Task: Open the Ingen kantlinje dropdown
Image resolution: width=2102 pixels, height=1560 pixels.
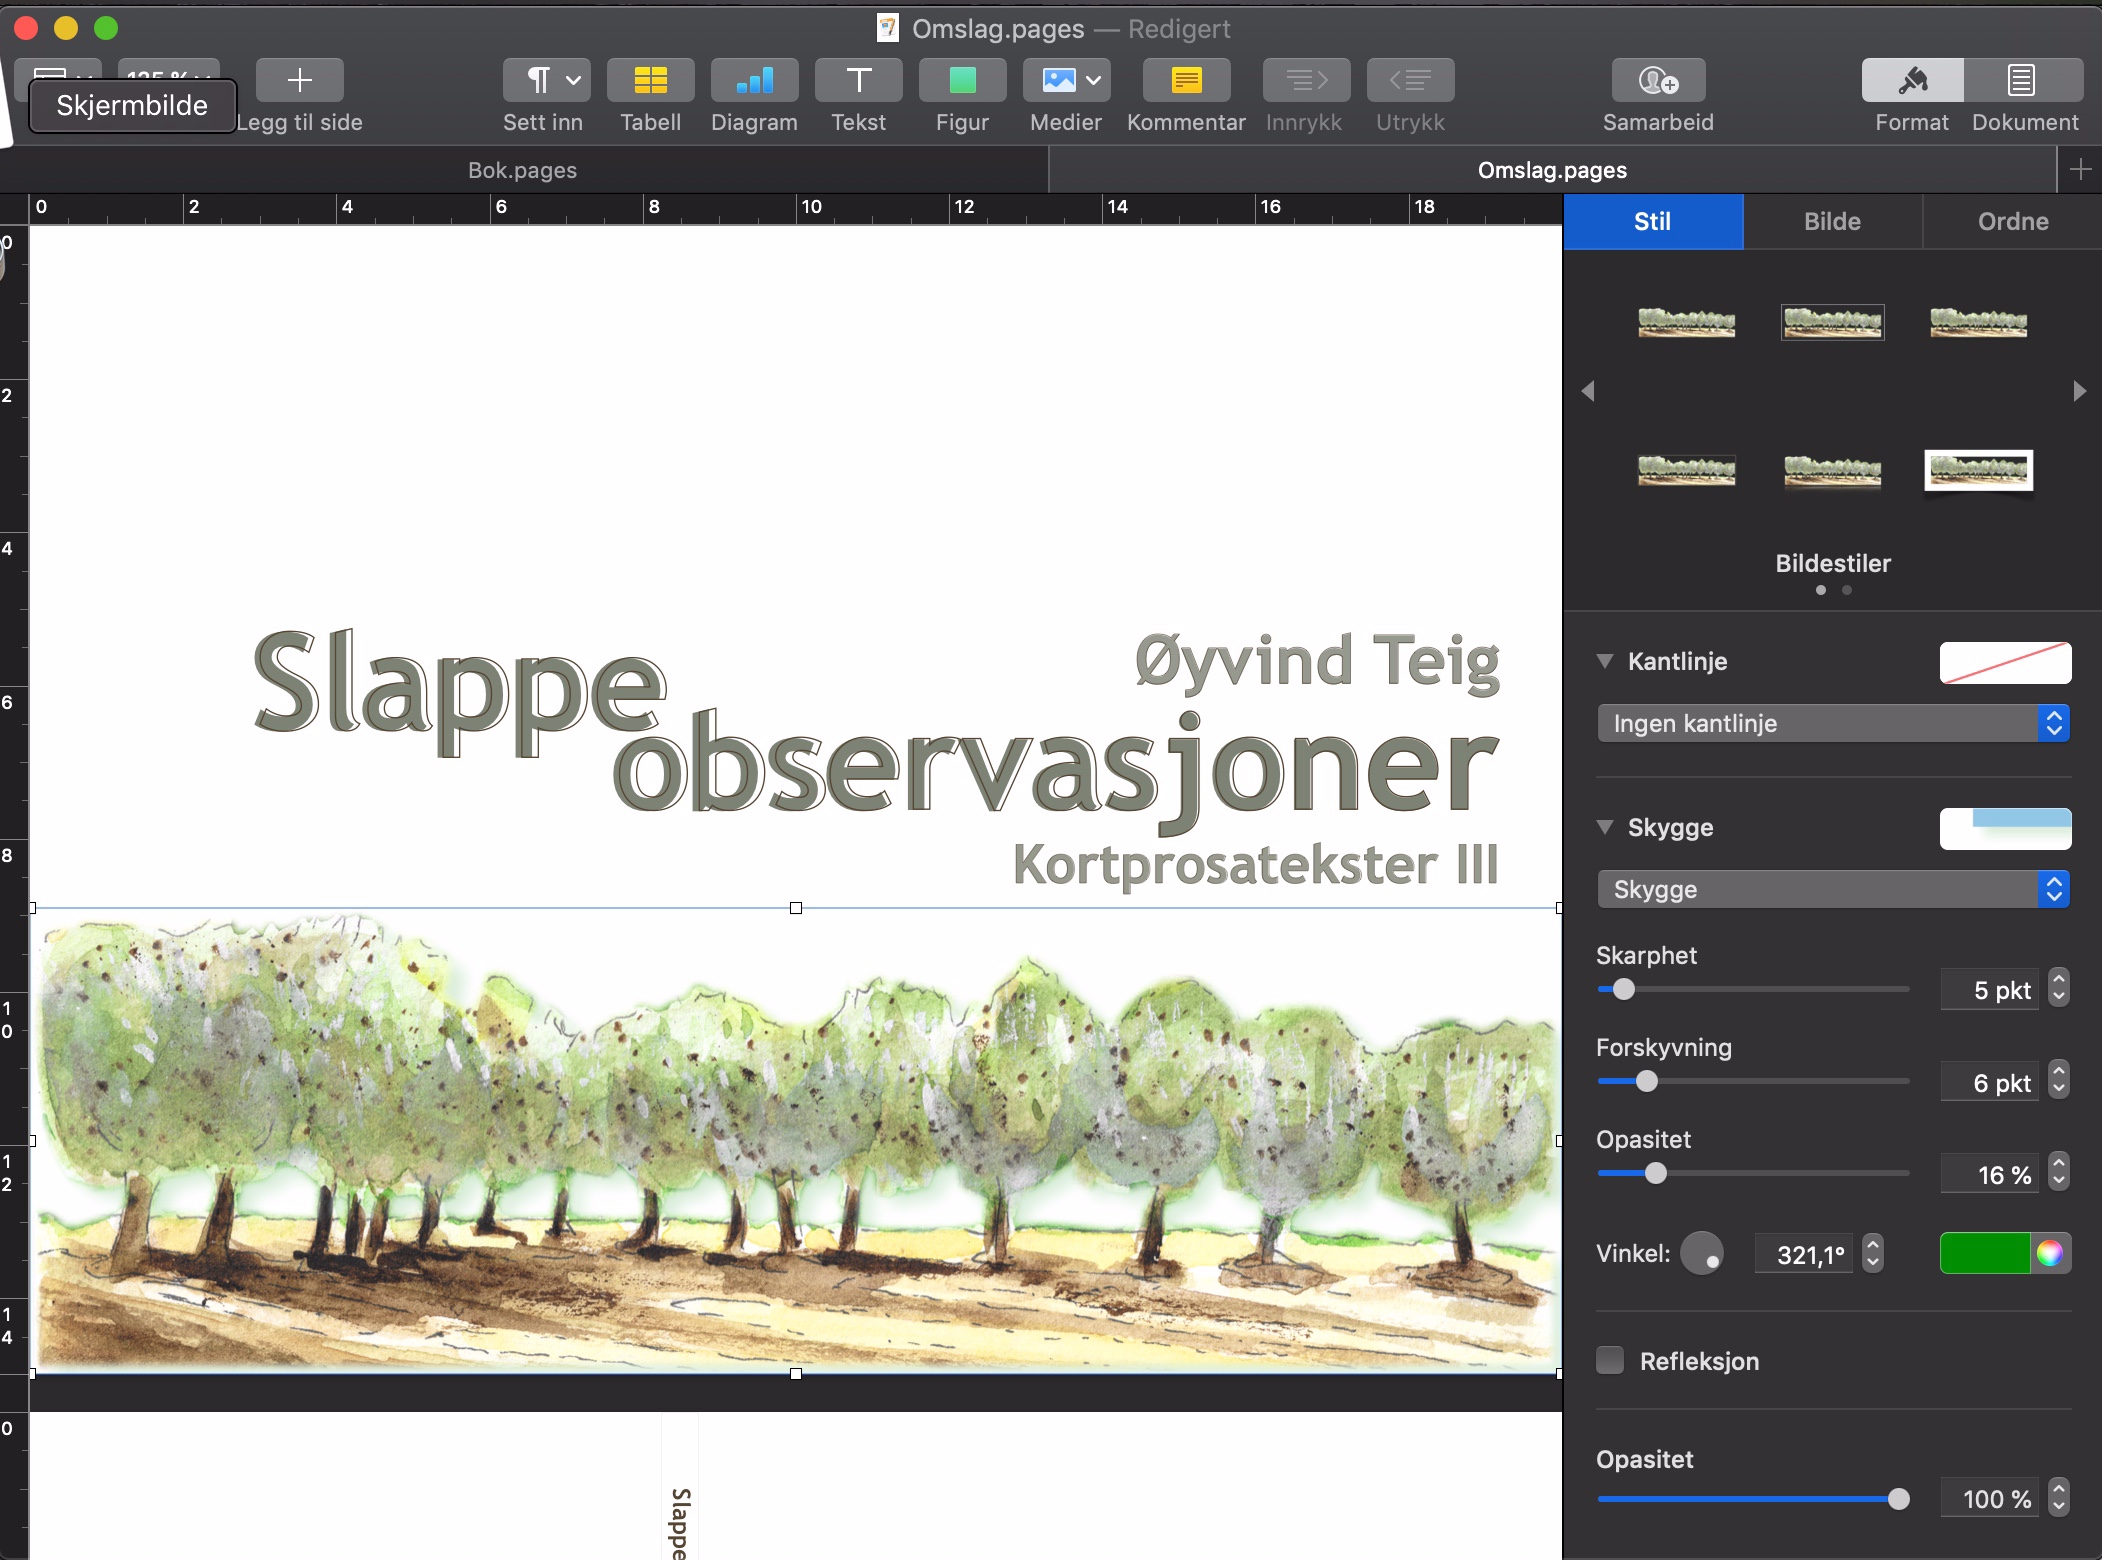Action: click(x=1832, y=723)
